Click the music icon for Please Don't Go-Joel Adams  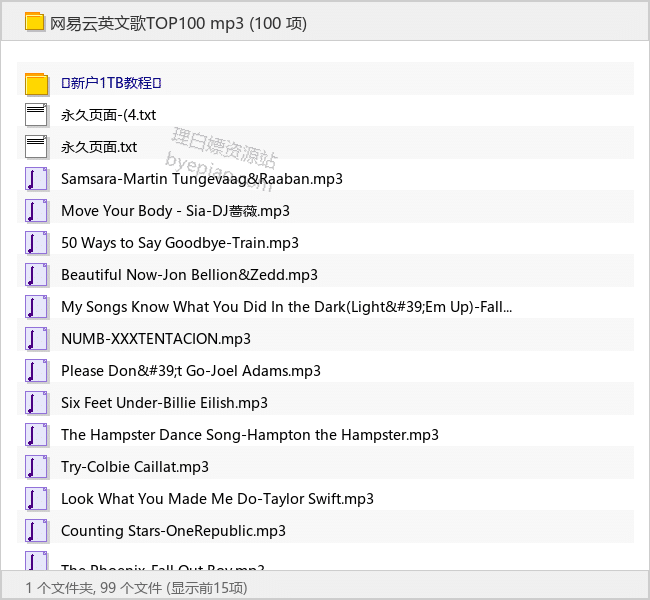pyautogui.click(x=36, y=371)
